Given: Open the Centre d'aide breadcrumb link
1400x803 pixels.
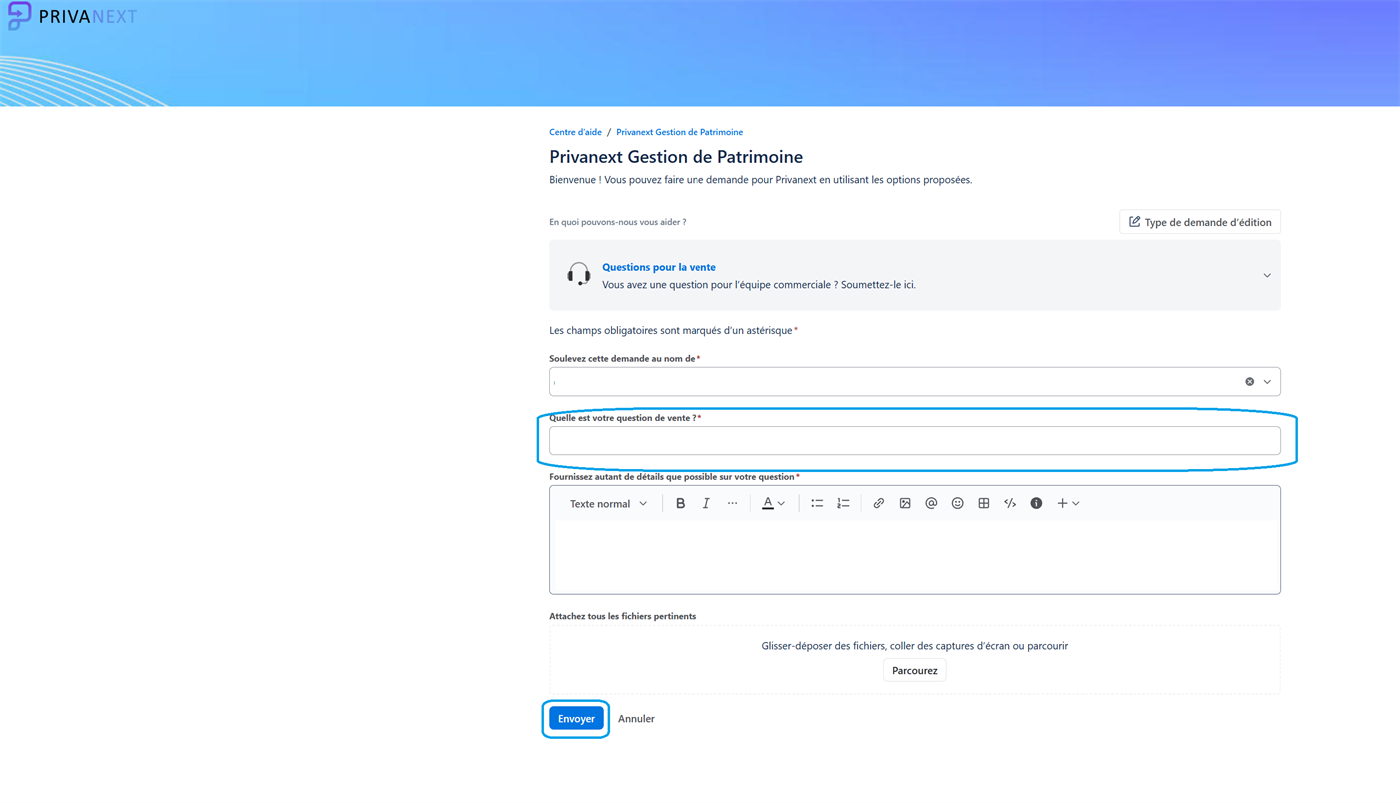Looking at the screenshot, I should 575,132.
